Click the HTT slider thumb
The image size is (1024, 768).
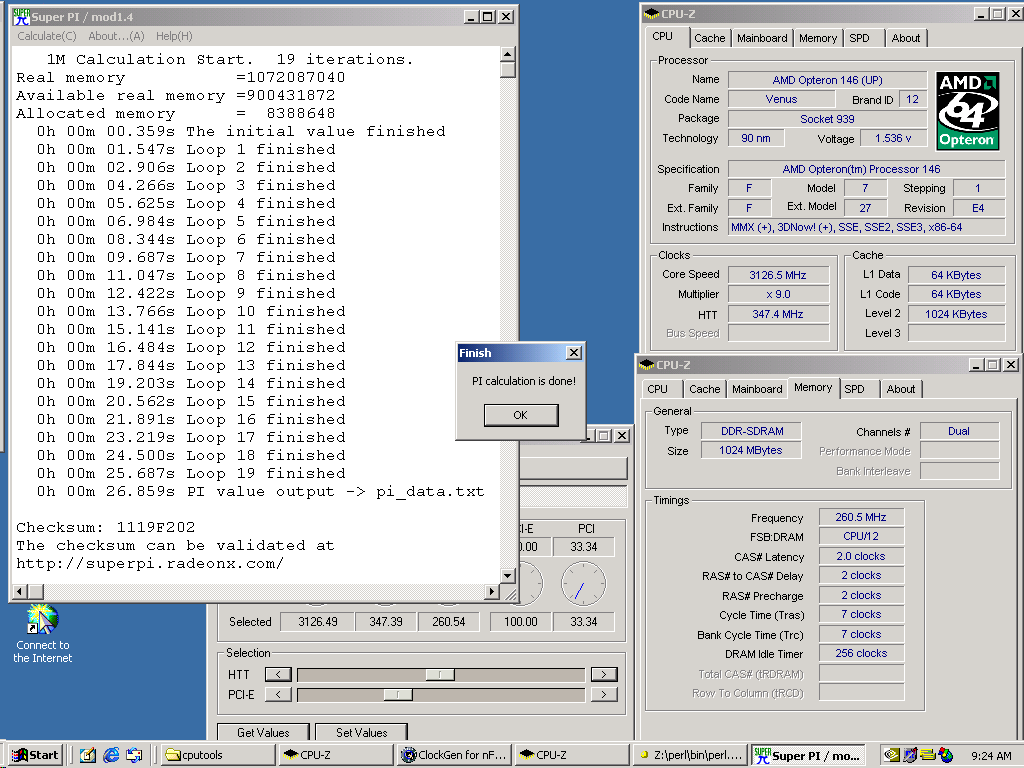[440, 675]
